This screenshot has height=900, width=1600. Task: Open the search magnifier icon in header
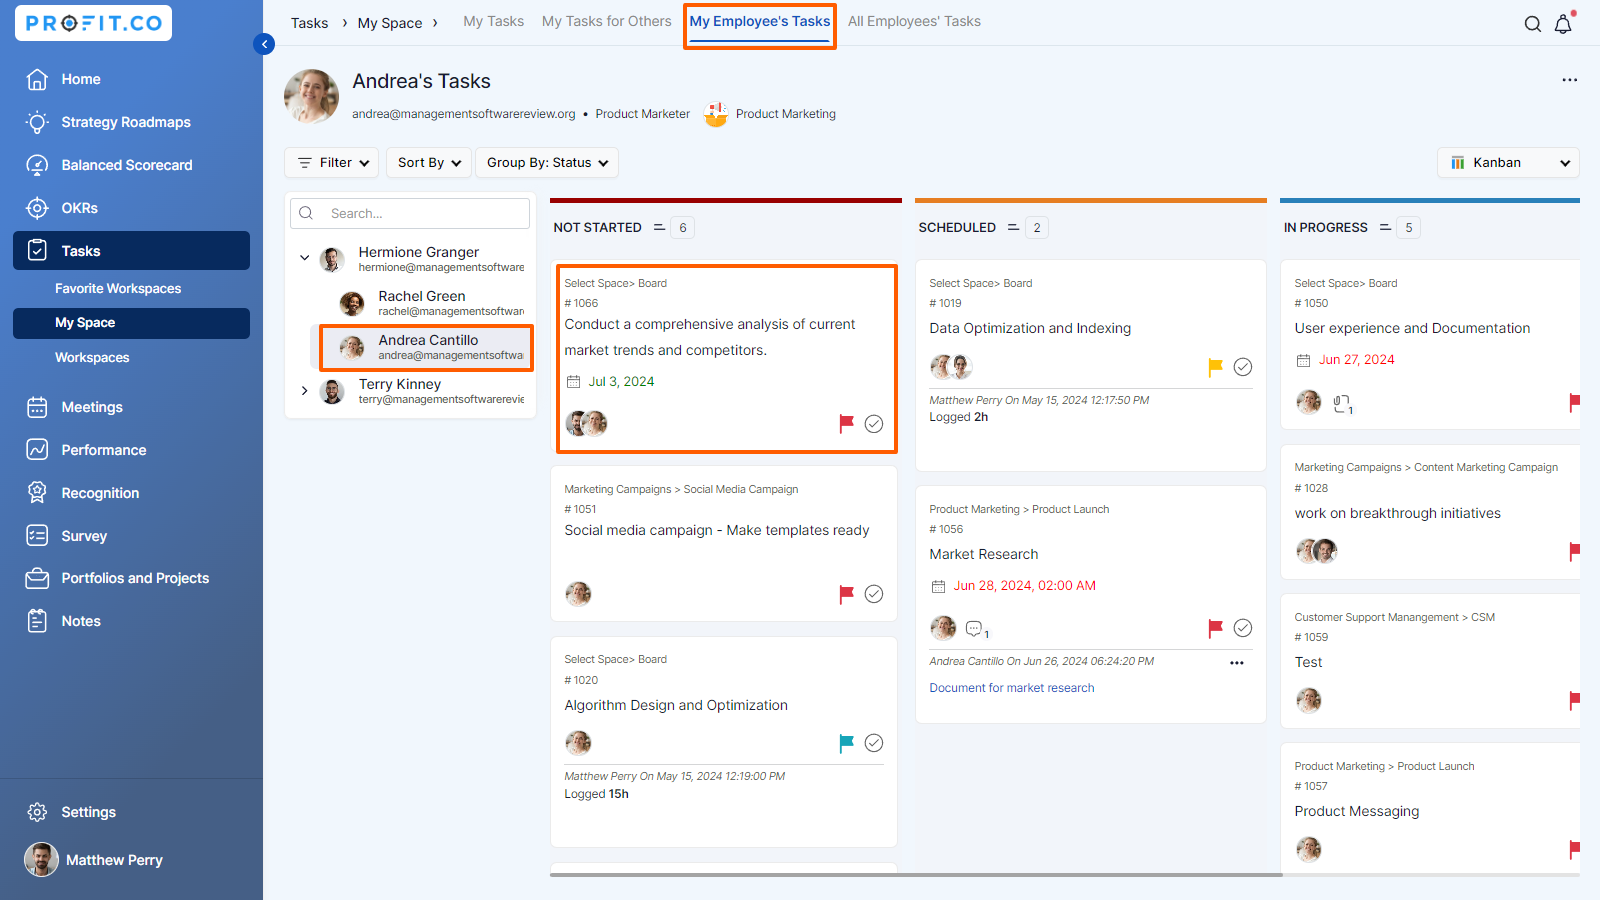coord(1532,24)
